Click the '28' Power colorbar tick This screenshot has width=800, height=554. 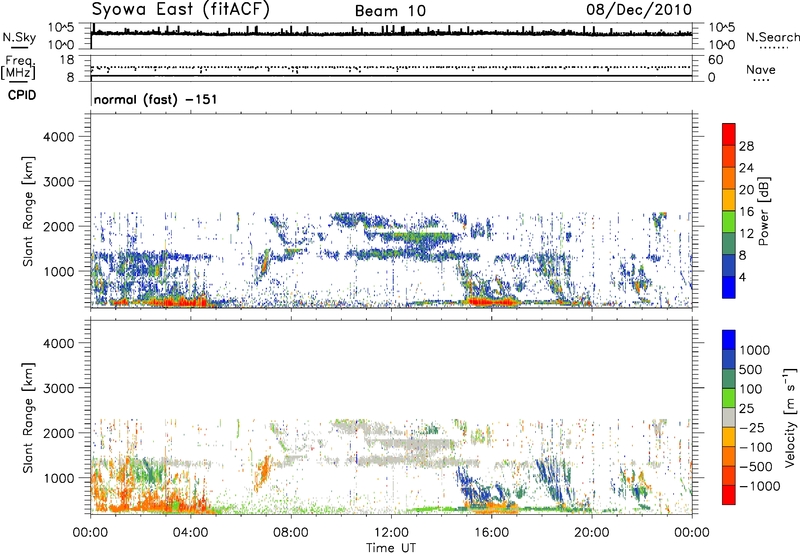pos(746,146)
